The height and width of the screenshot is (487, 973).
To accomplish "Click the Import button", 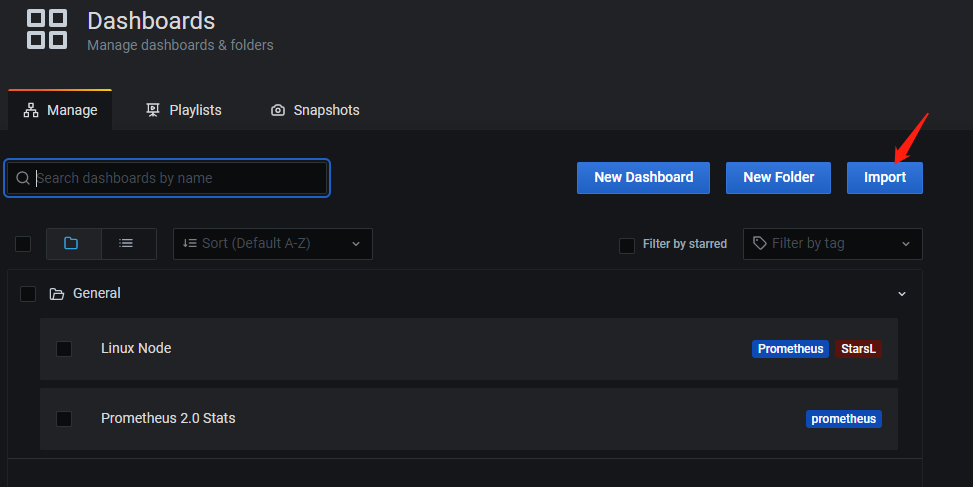I will (x=884, y=177).
